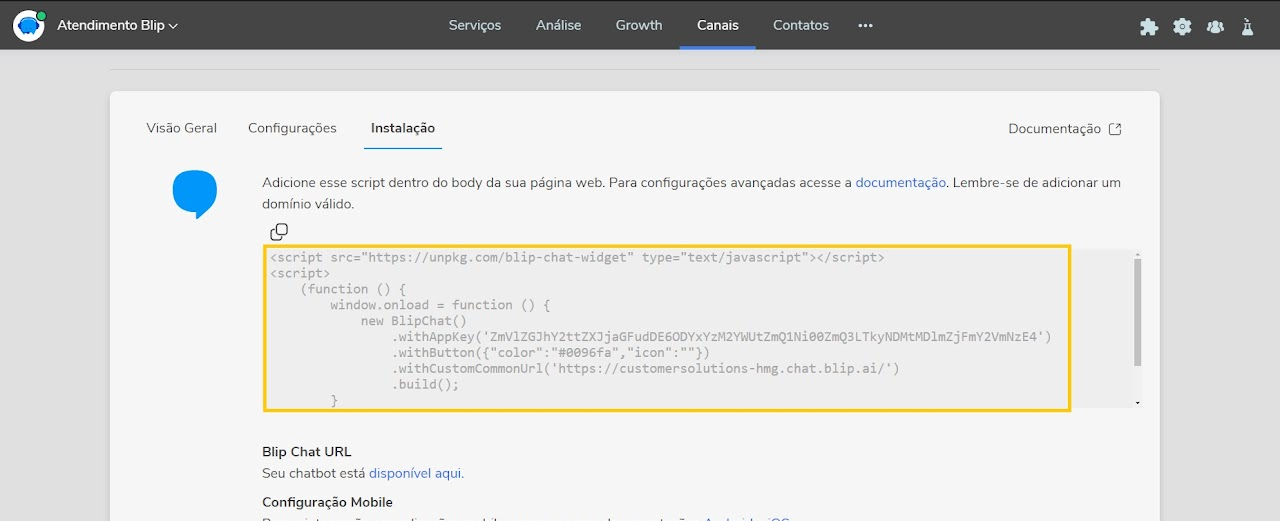Click the code box vertical scrollbar thumb
The height and width of the screenshot is (521, 1280).
[x=1138, y=313]
